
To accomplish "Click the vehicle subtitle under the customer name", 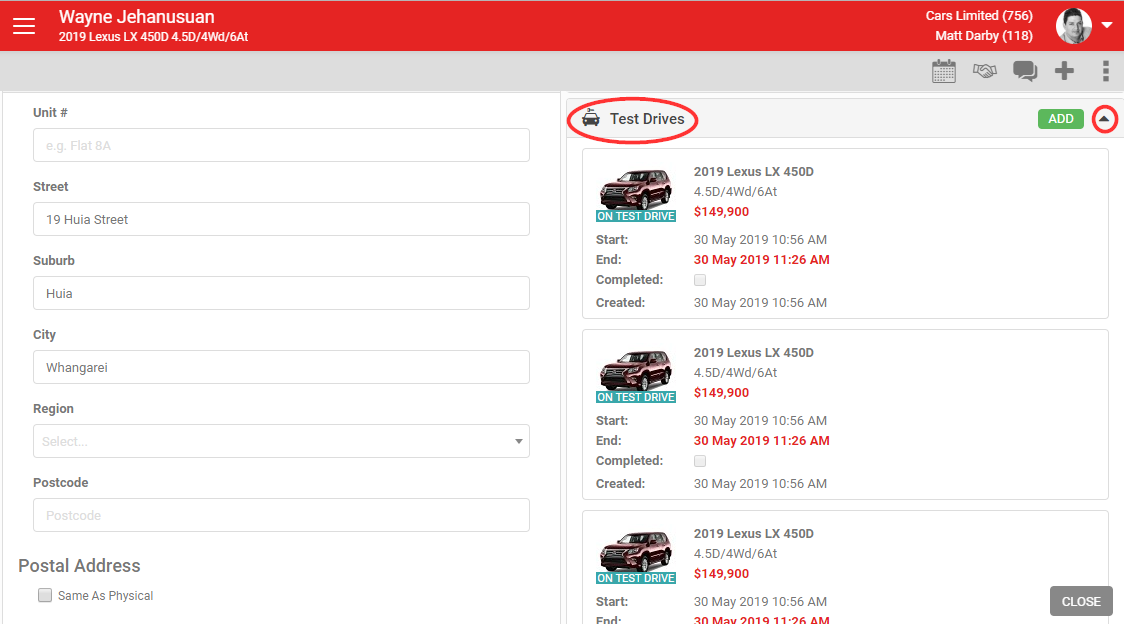I will 153,37.
